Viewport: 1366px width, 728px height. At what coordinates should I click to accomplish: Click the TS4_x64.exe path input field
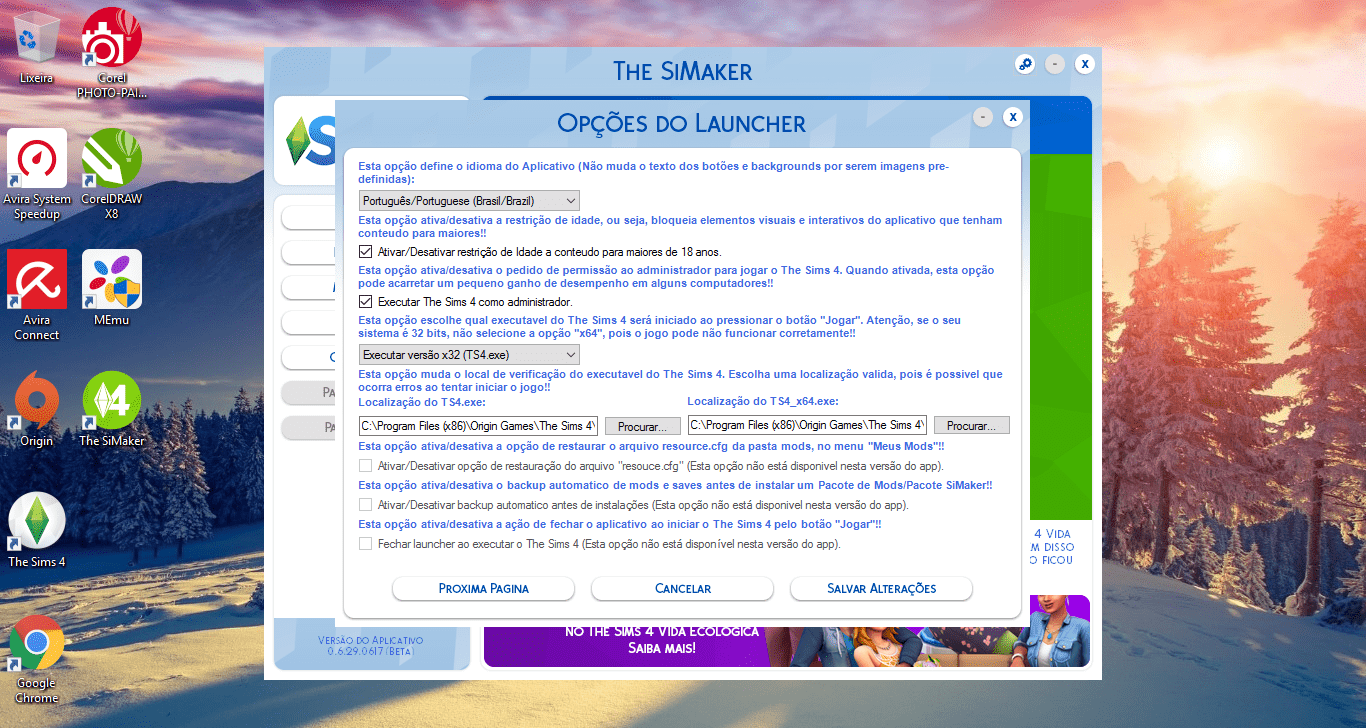tap(807, 425)
